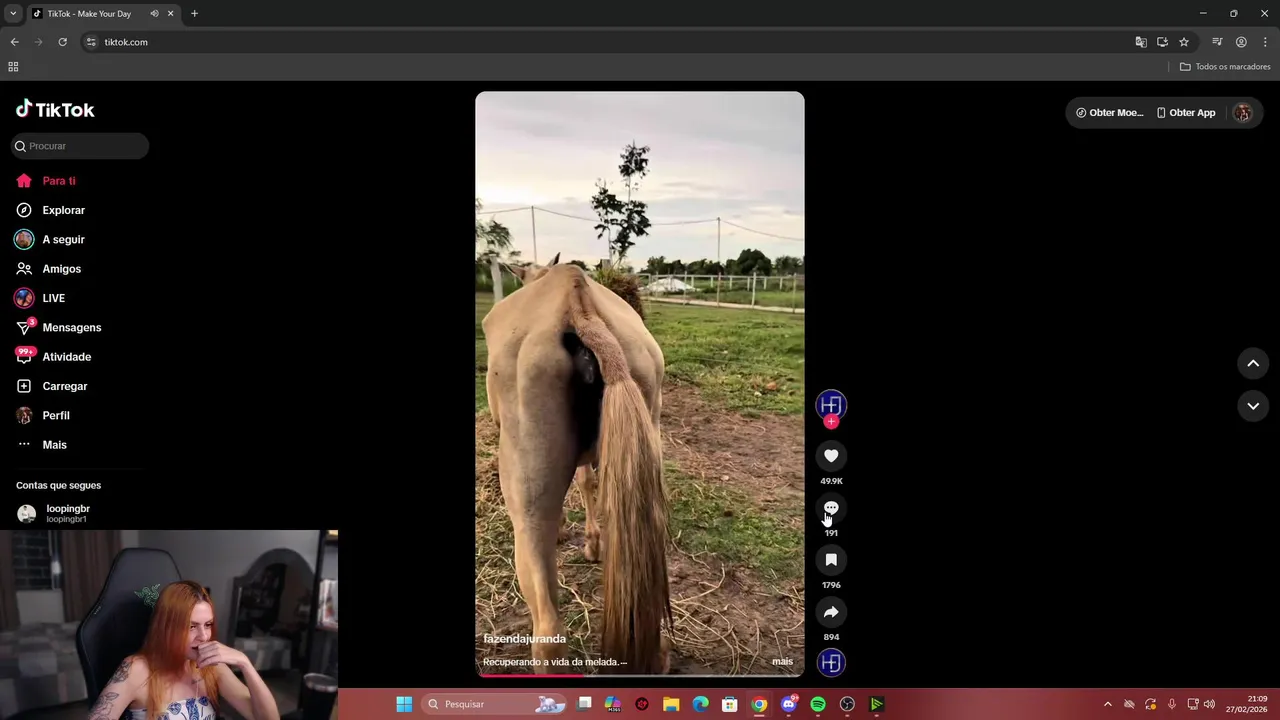1280x720 pixels.
Task: Open Chrome three-dot menu
Action: [x=1266, y=42]
